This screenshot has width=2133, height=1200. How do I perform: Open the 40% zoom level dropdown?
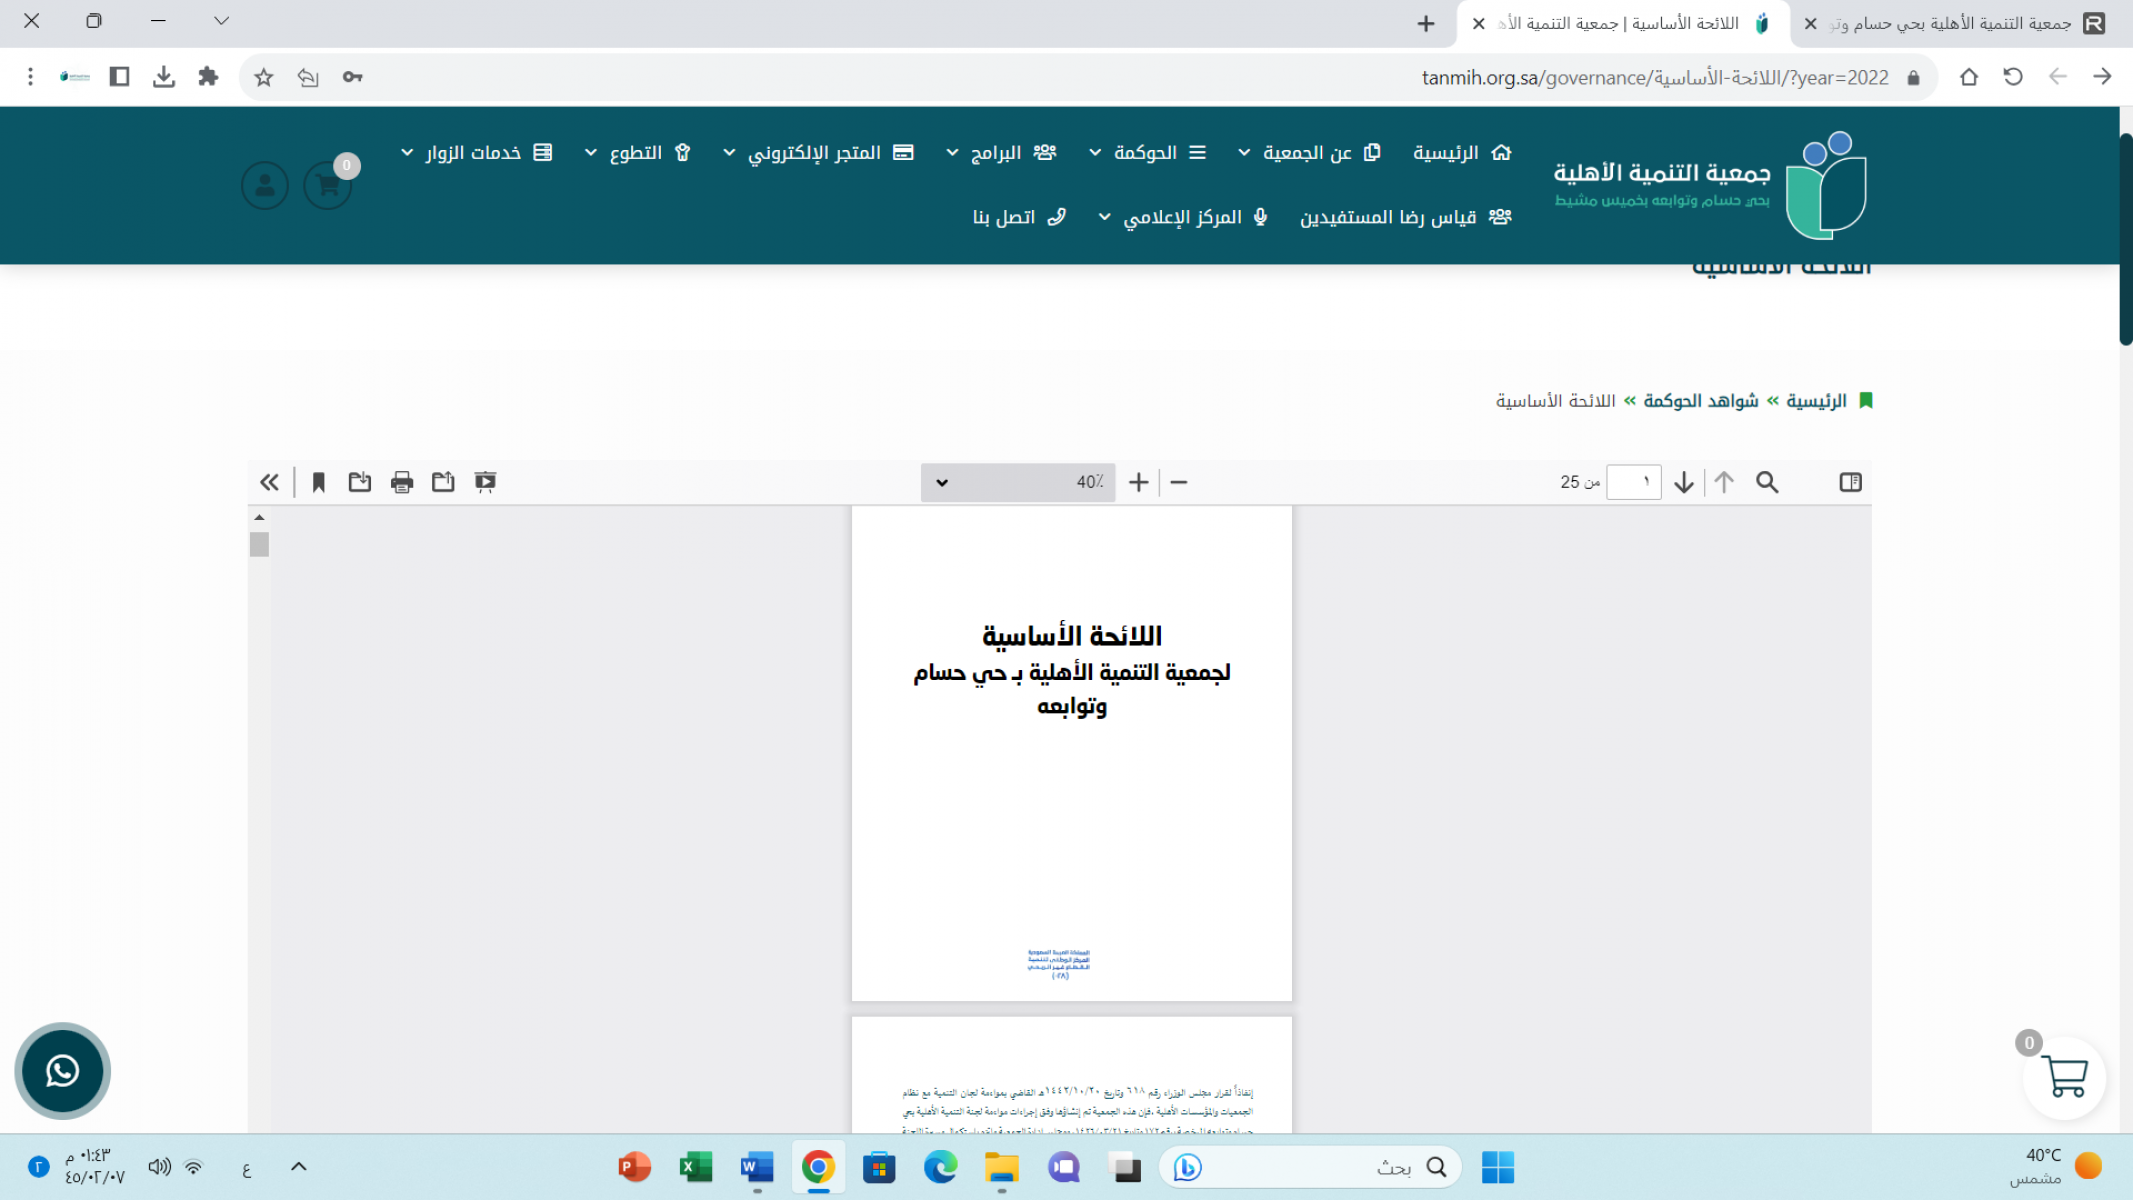click(x=1018, y=482)
